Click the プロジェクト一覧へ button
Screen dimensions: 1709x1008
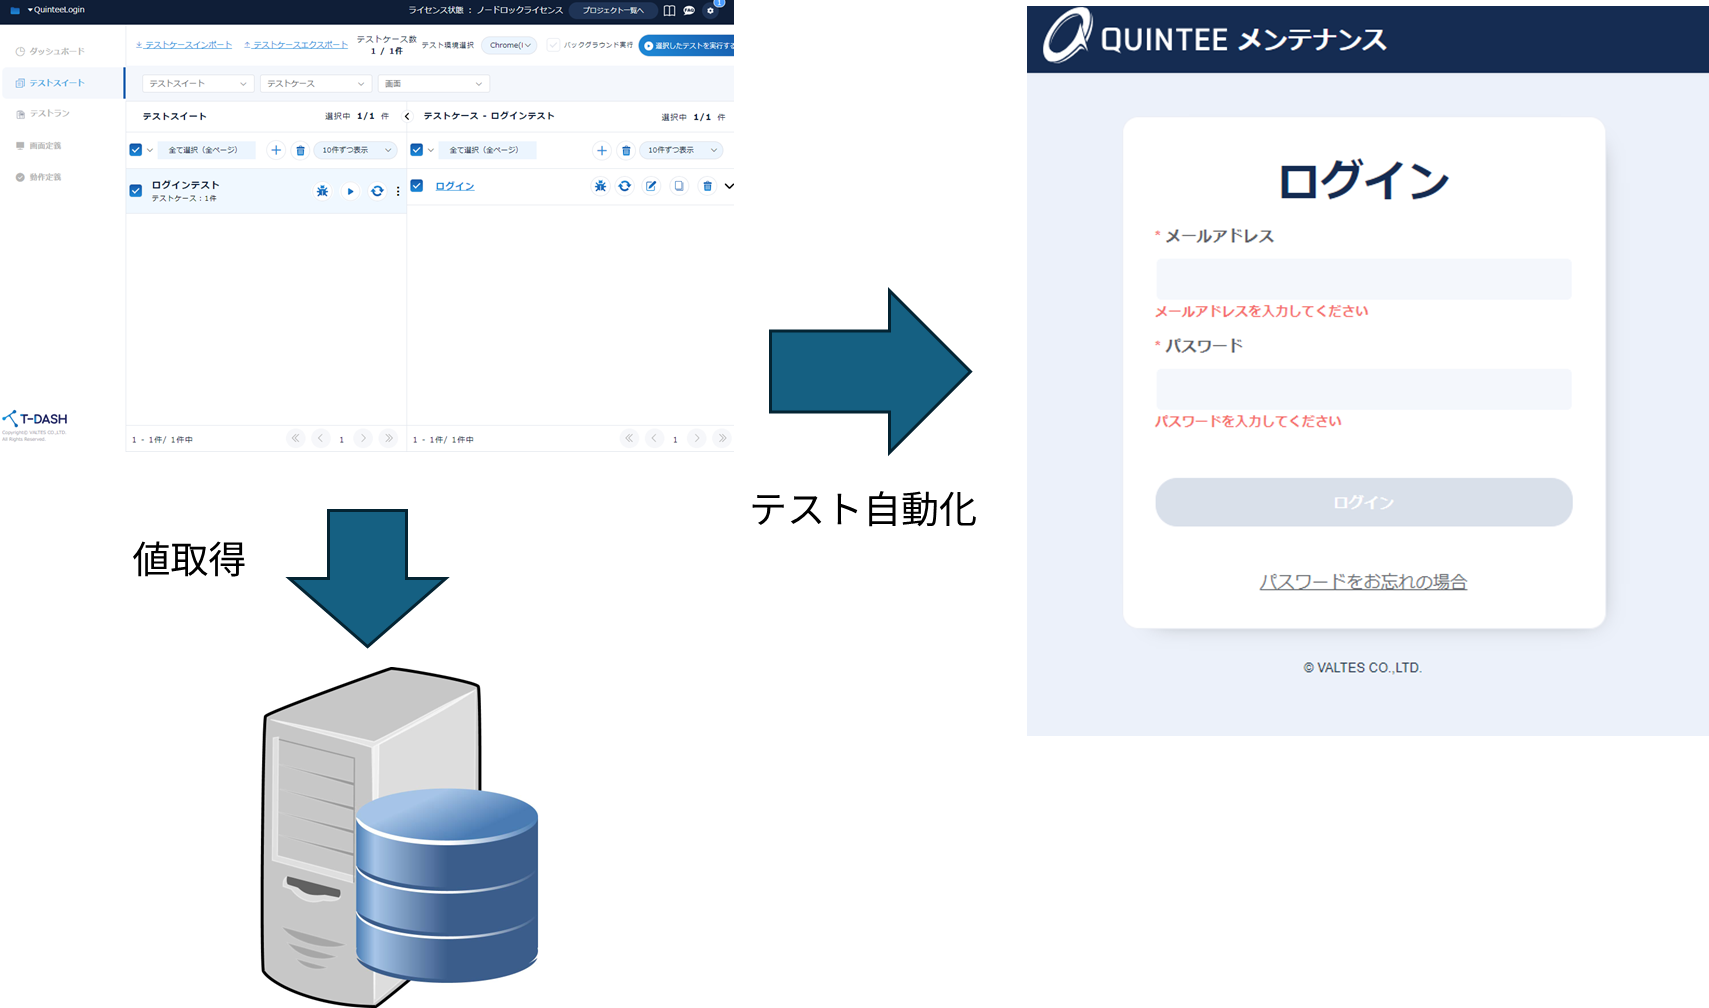615,10
